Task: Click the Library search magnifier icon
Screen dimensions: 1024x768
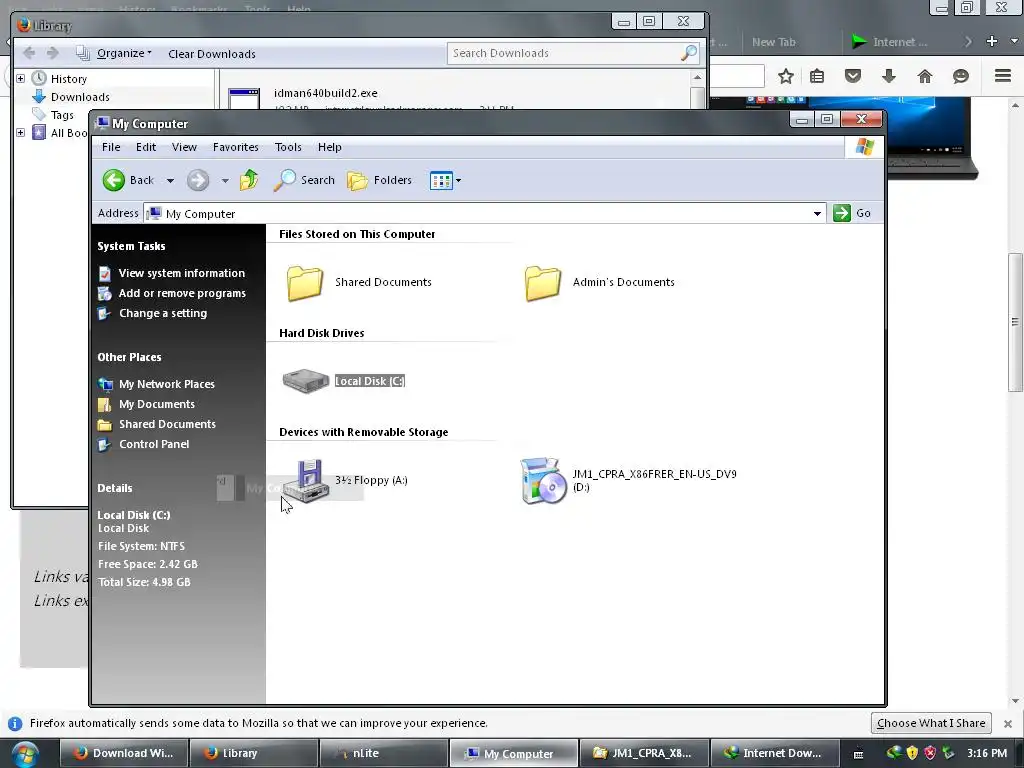Action: coord(688,53)
